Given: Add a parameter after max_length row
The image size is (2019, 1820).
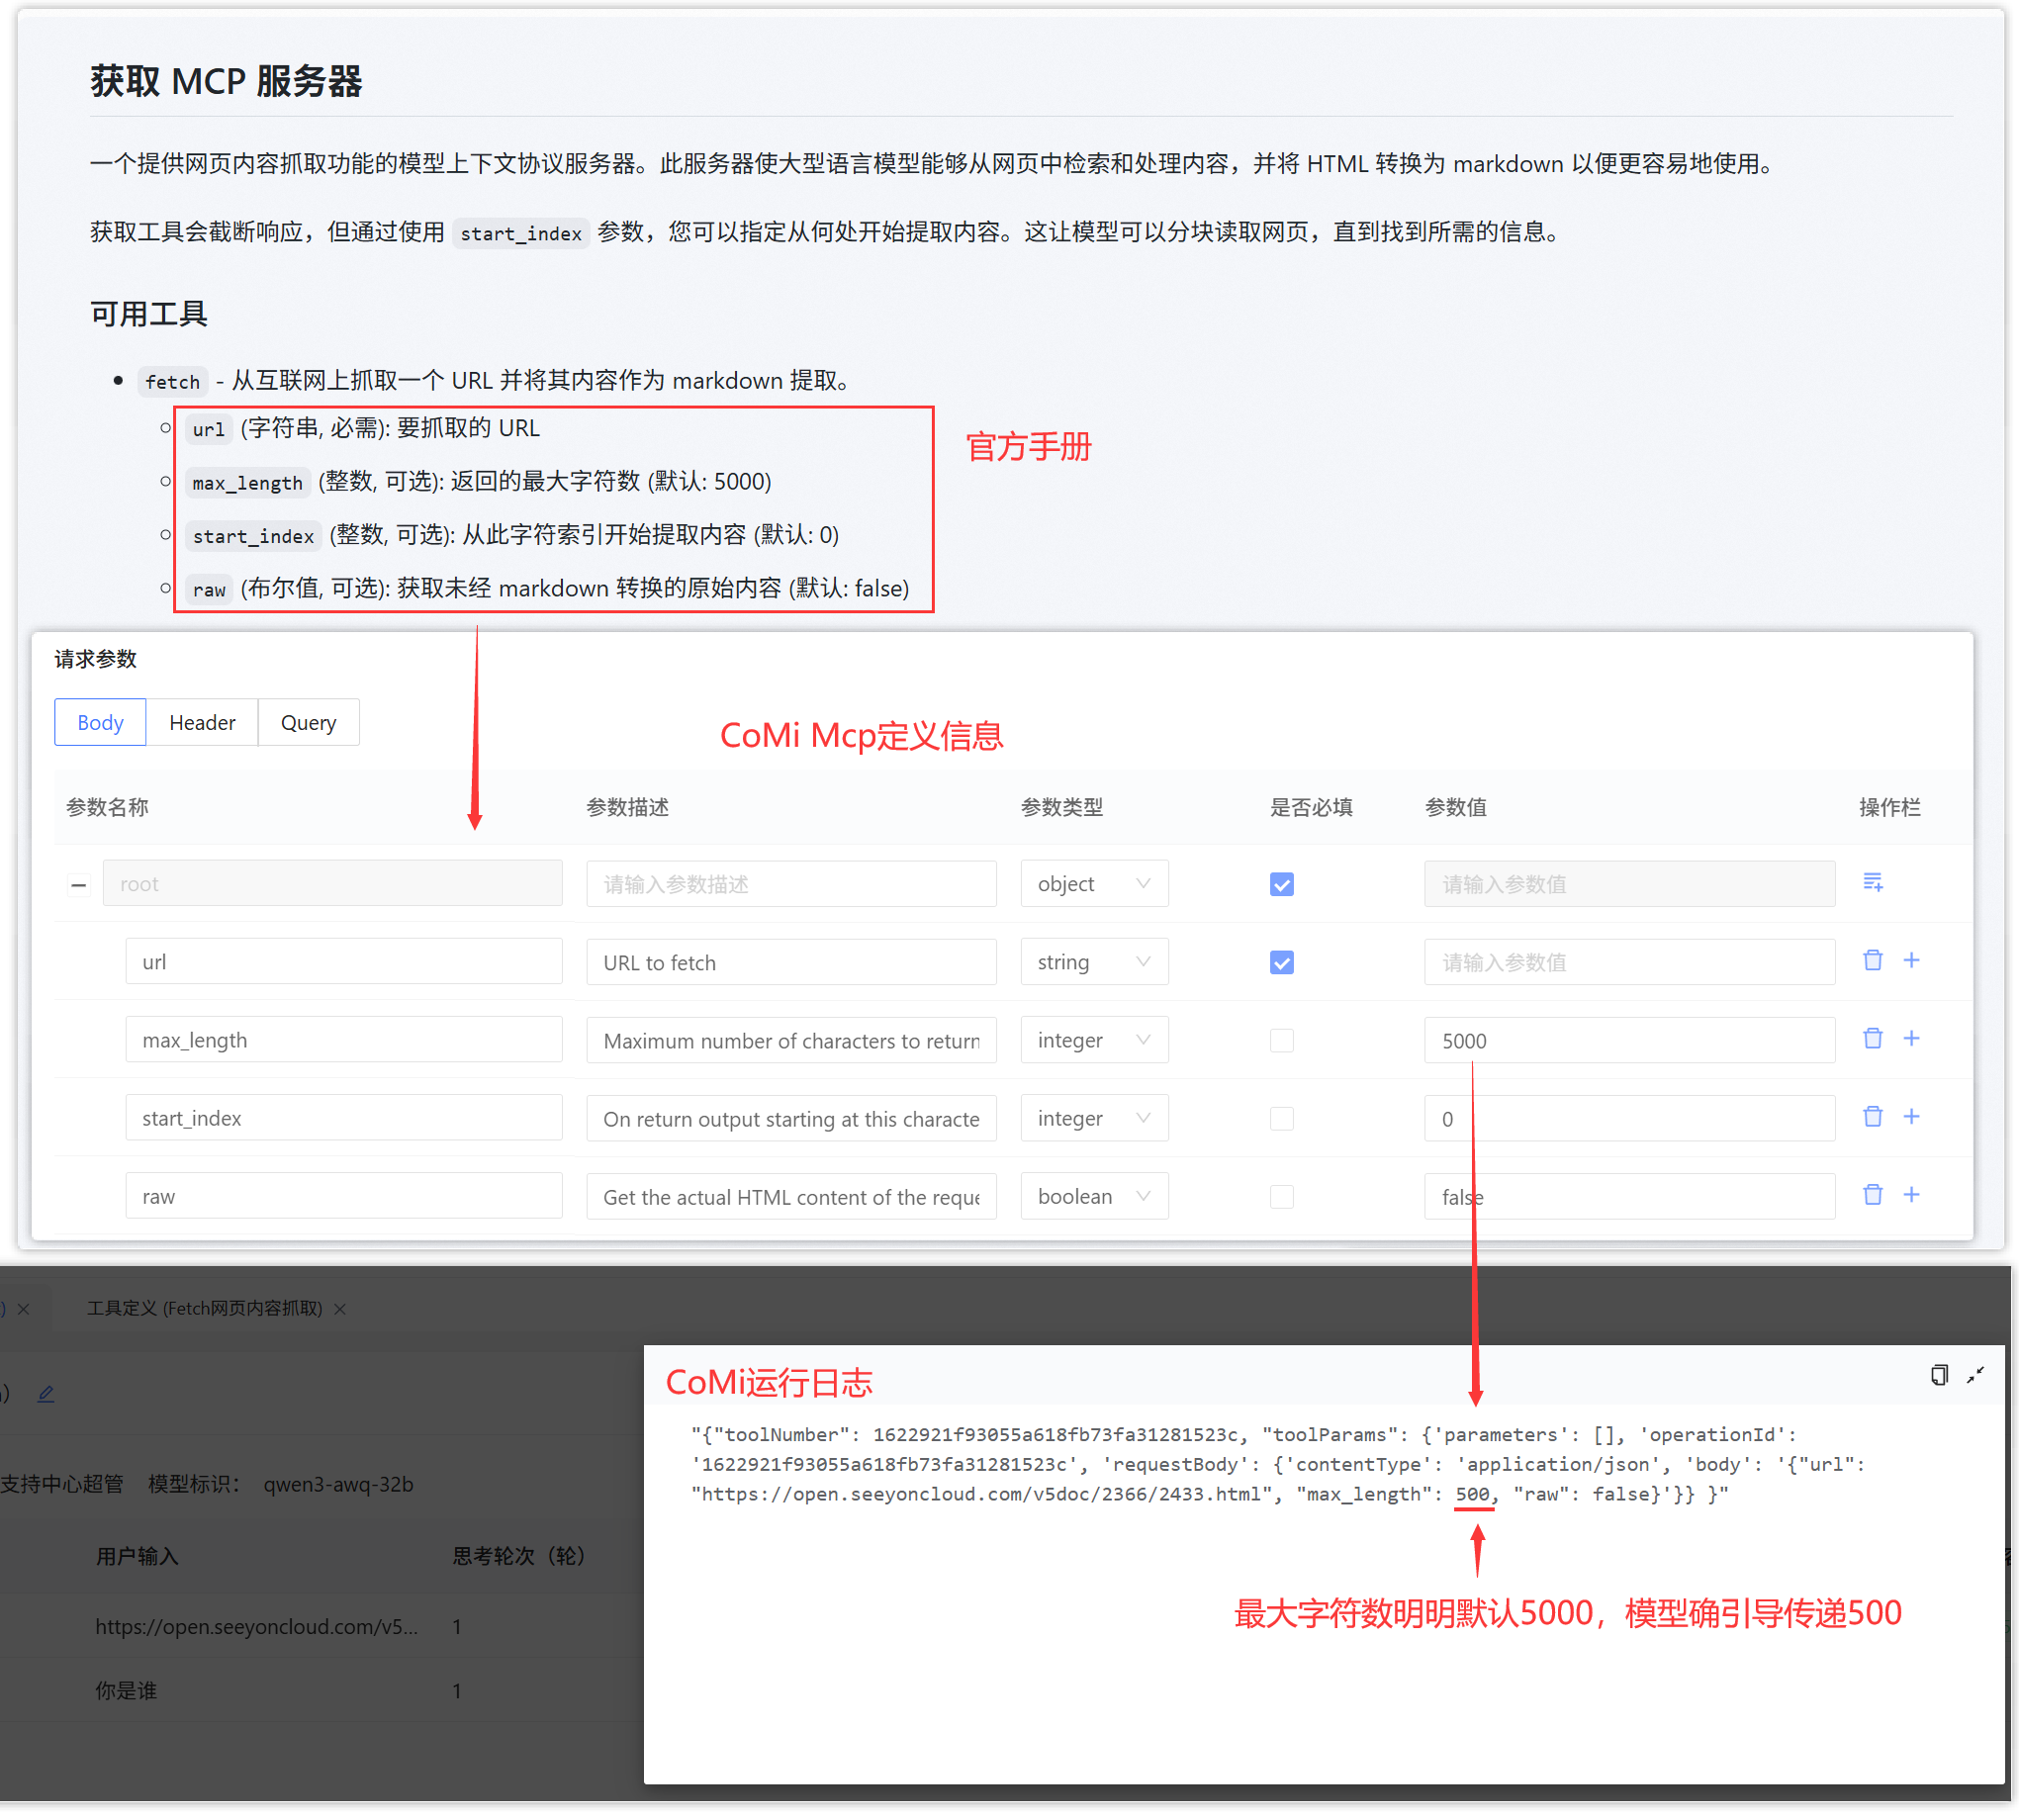Looking at the screenshot, I should (1911, 1039).
